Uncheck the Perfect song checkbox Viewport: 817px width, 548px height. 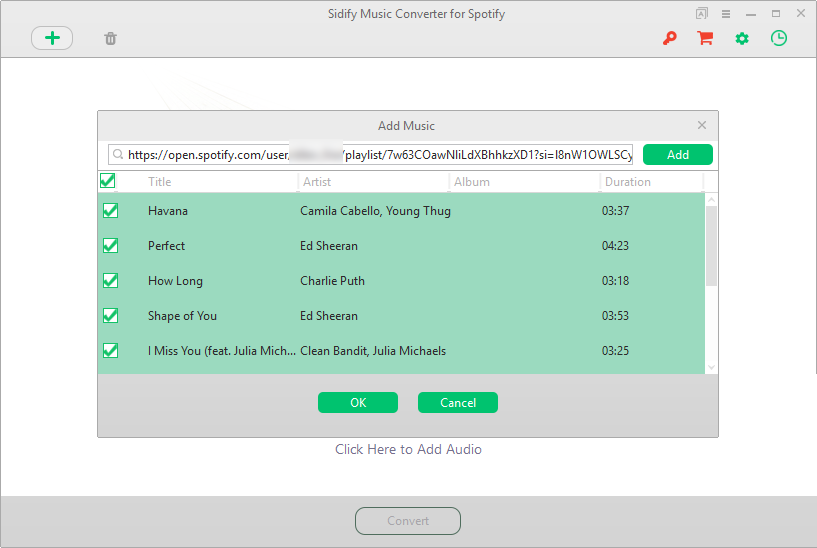(110, 245)
